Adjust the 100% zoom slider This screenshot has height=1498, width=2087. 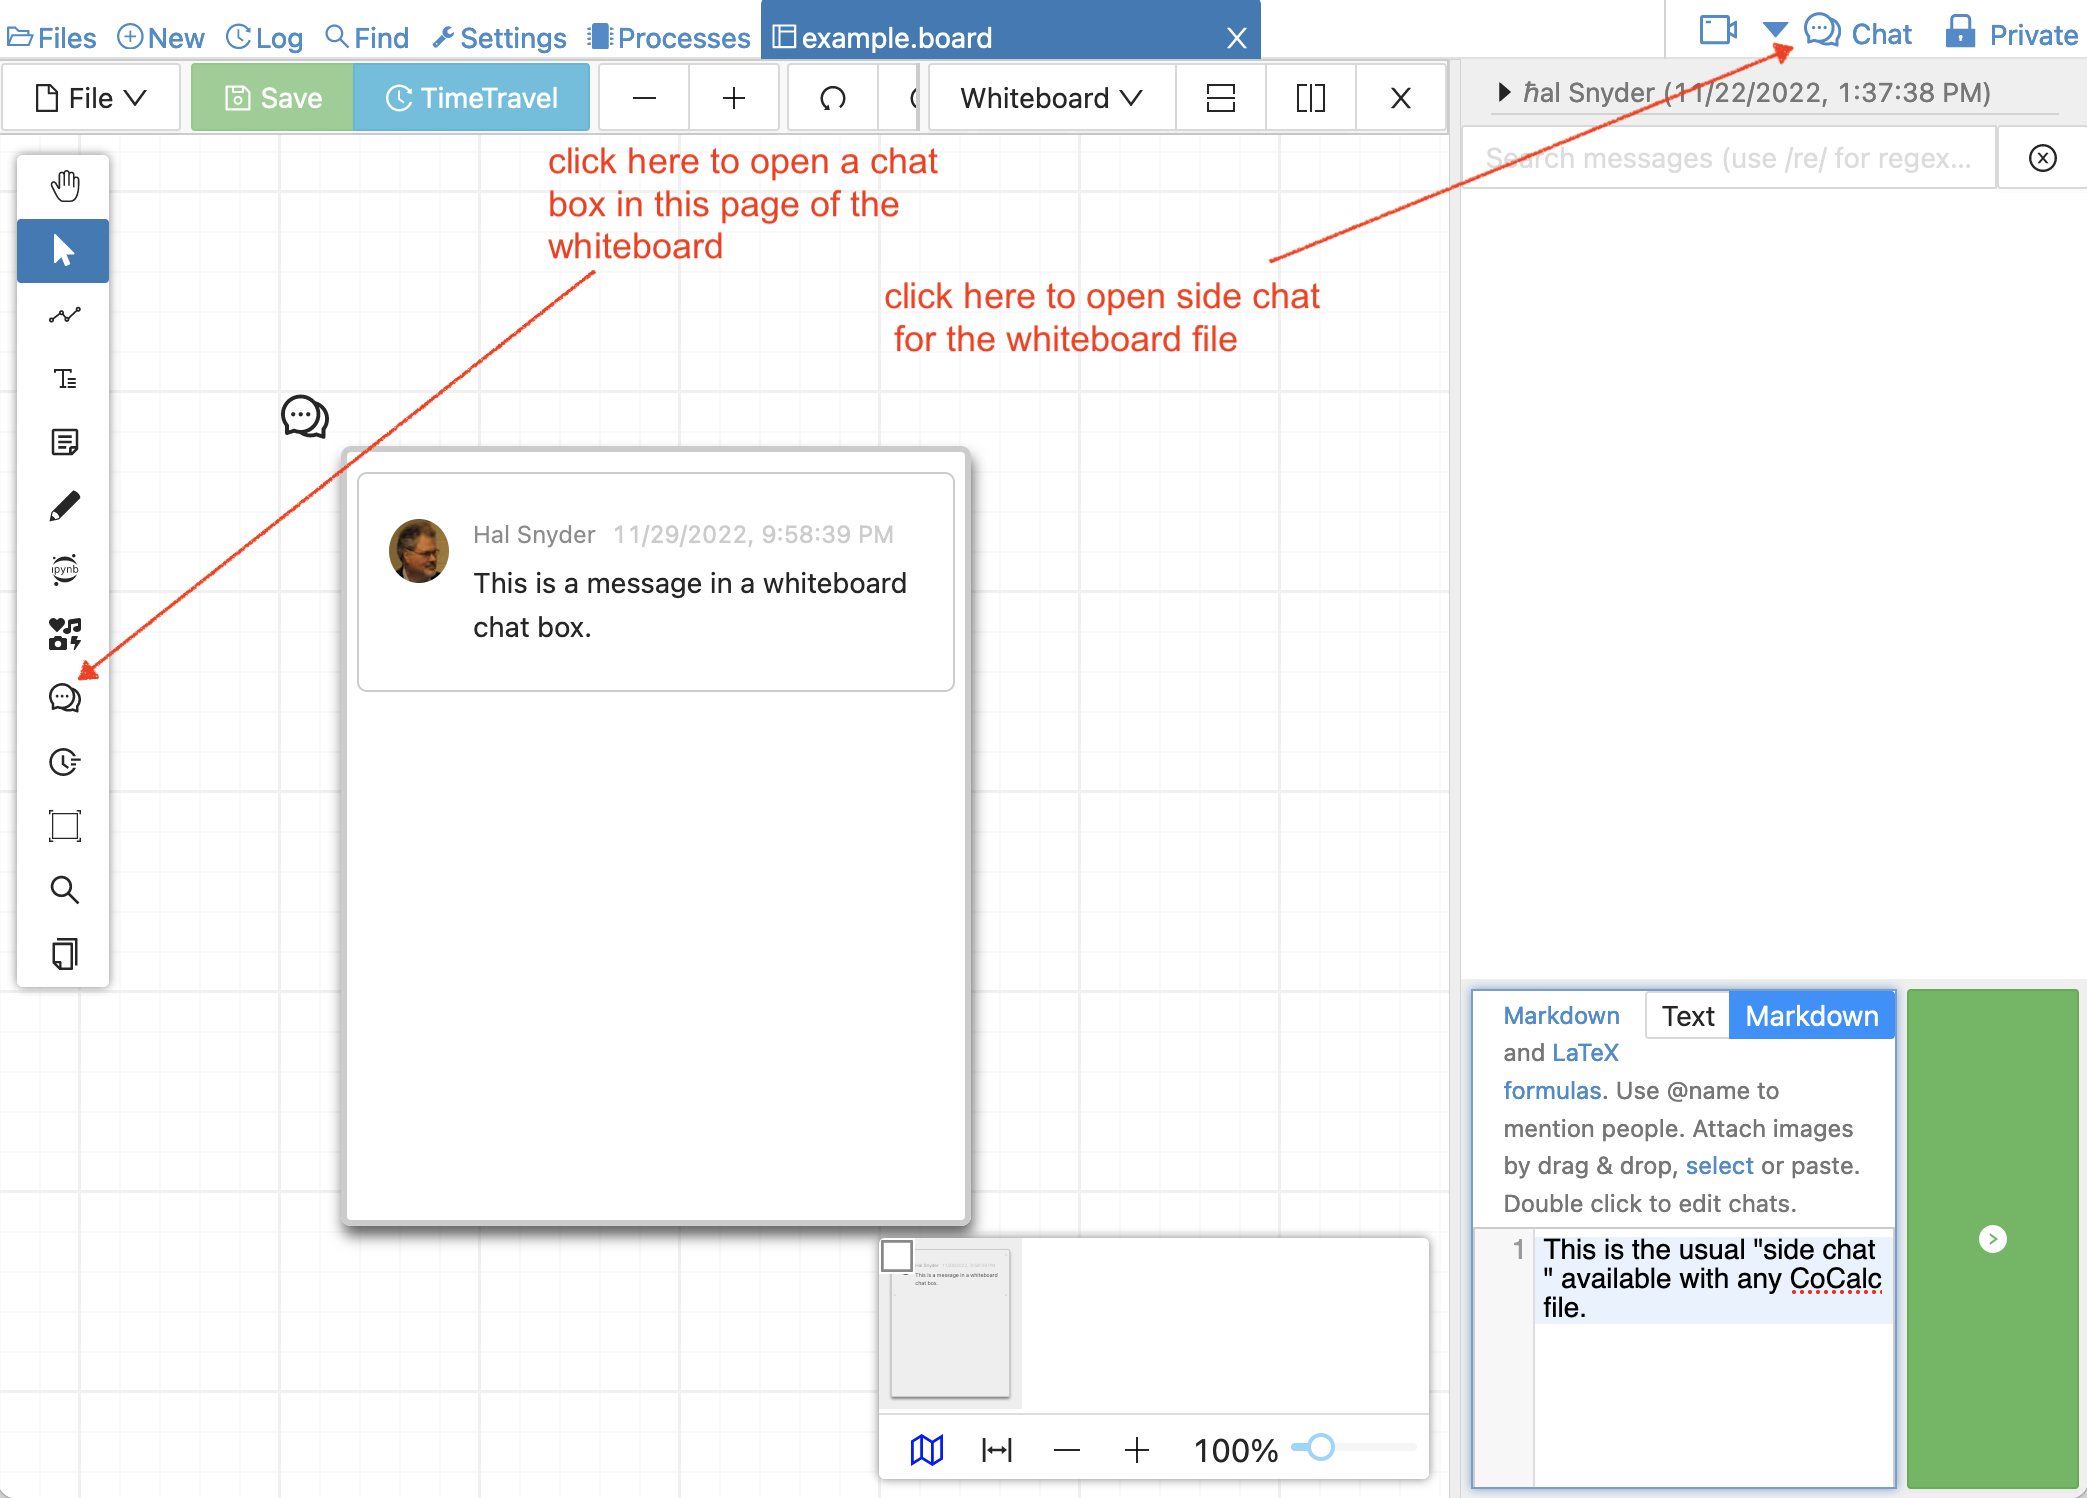1320,1447
